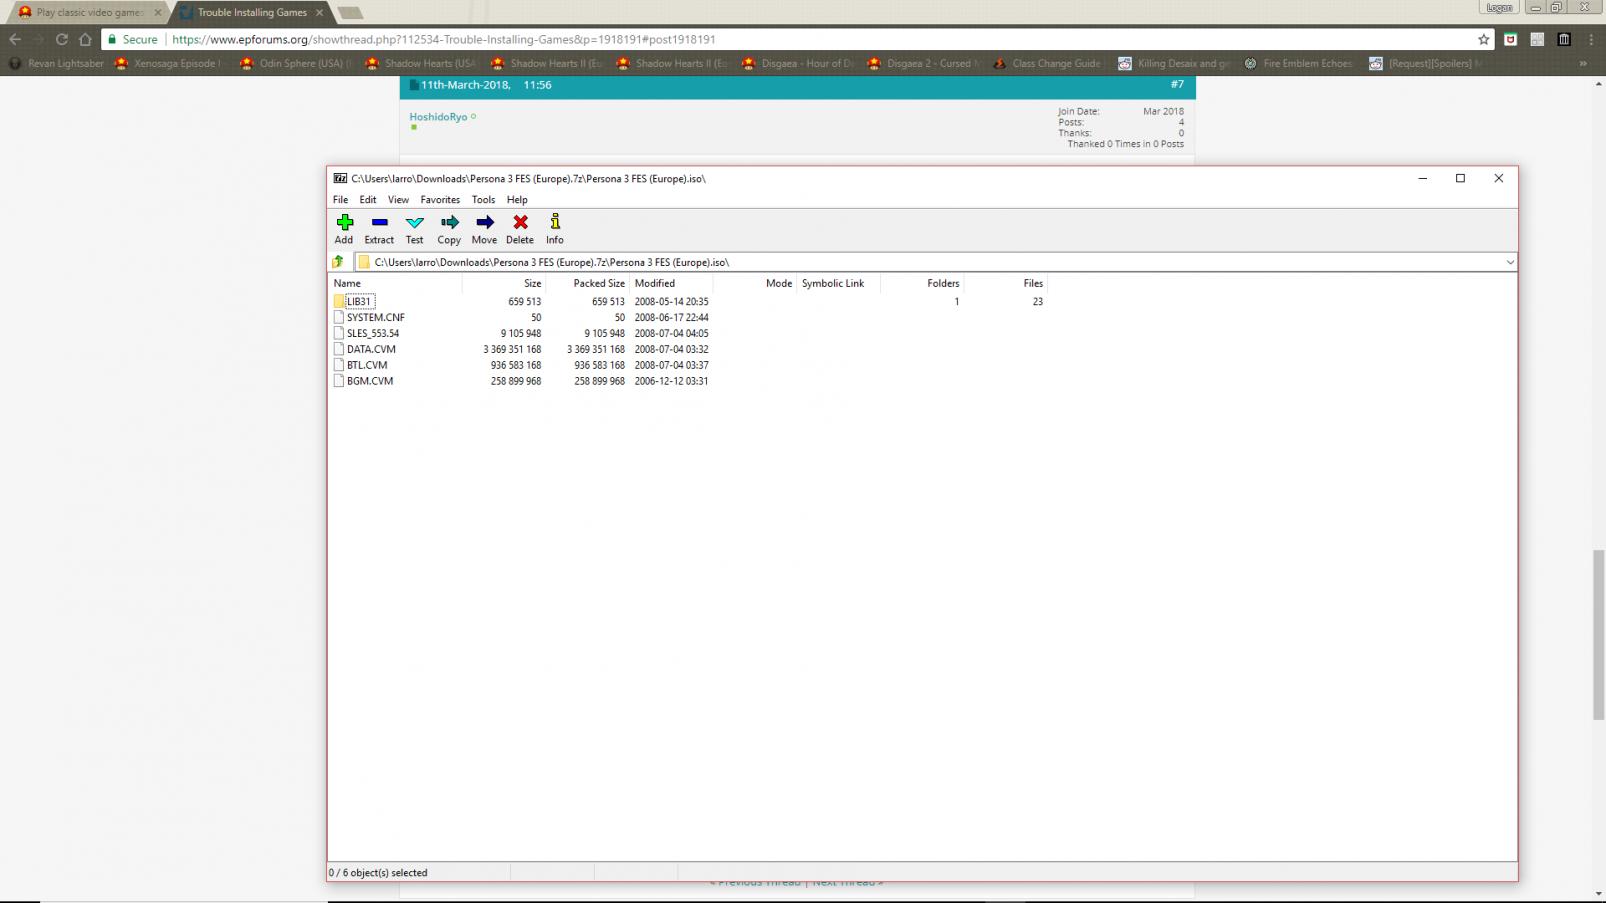
Task: Click the 7-Zip address path field
Action: [x=934, y=262]
